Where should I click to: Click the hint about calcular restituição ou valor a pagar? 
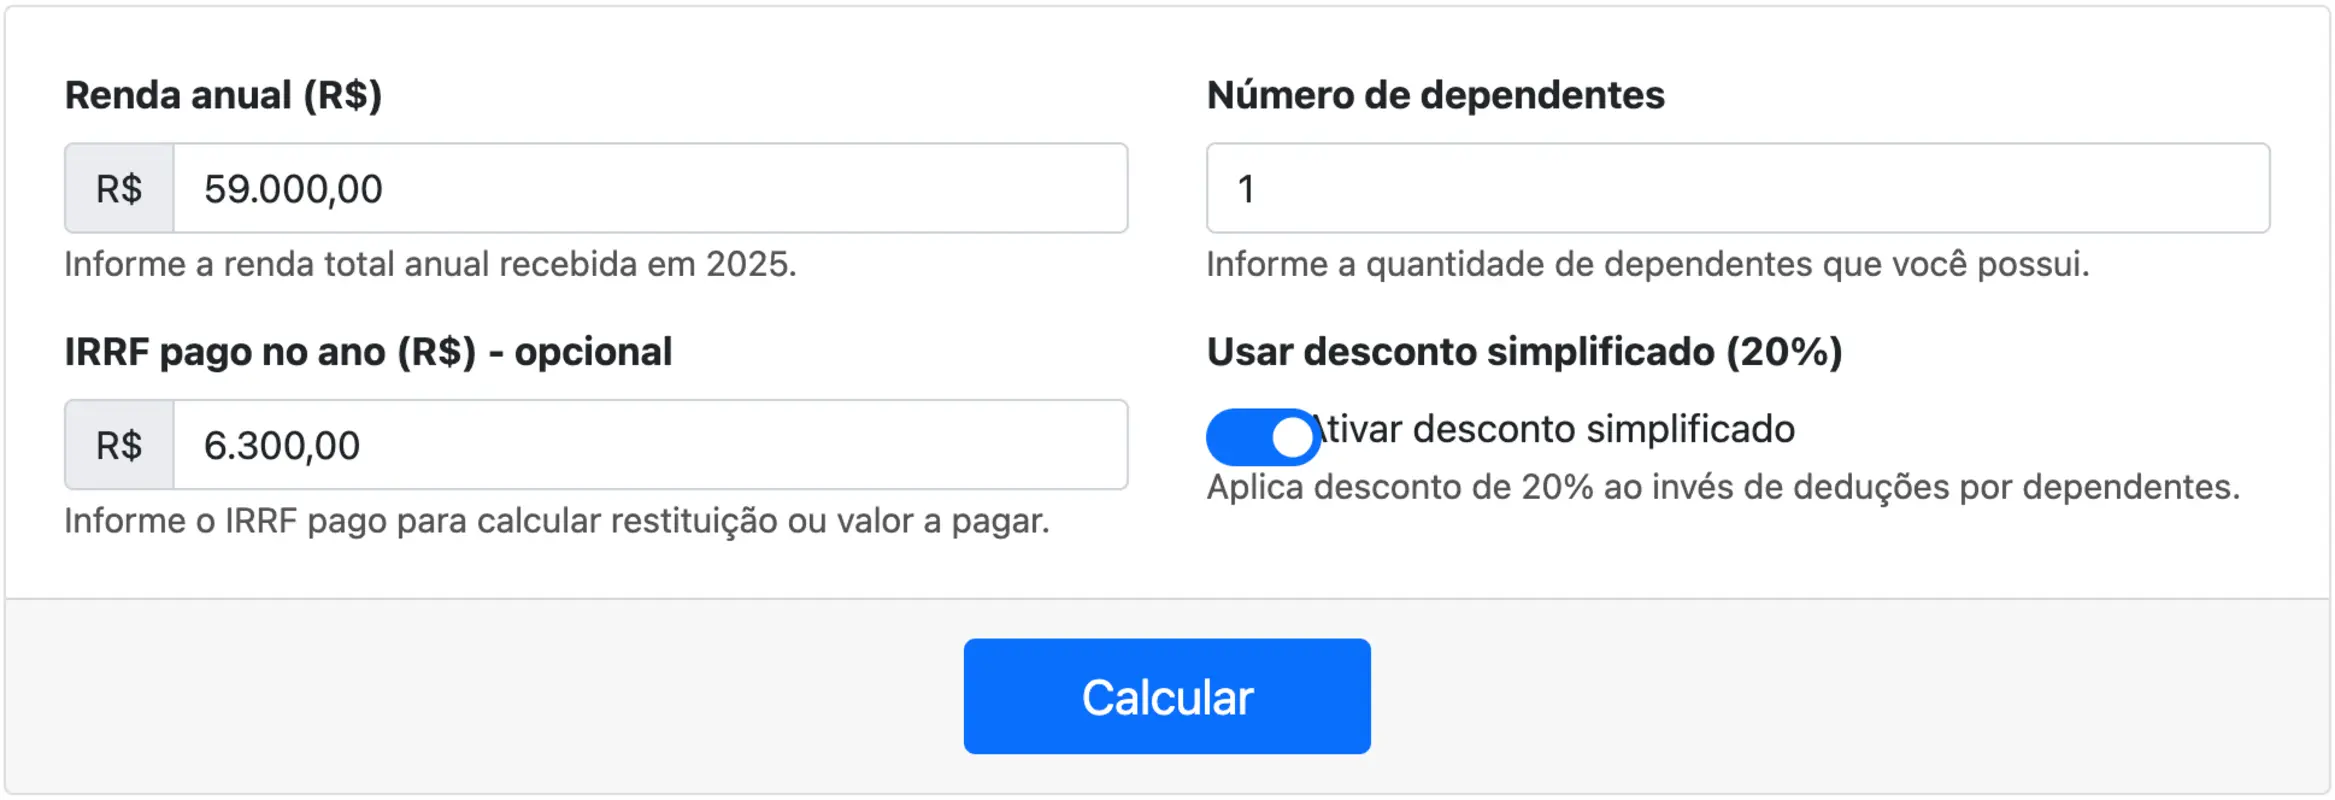[x=557, y=520]
